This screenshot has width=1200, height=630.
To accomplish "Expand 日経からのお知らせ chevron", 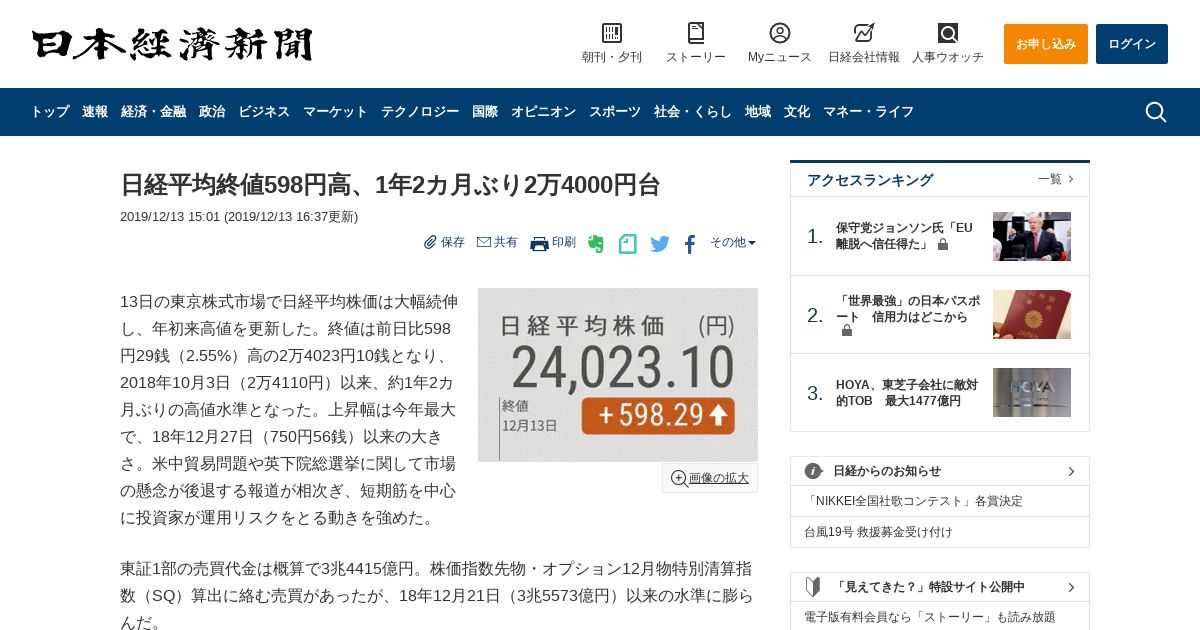I will [1071, 471].
